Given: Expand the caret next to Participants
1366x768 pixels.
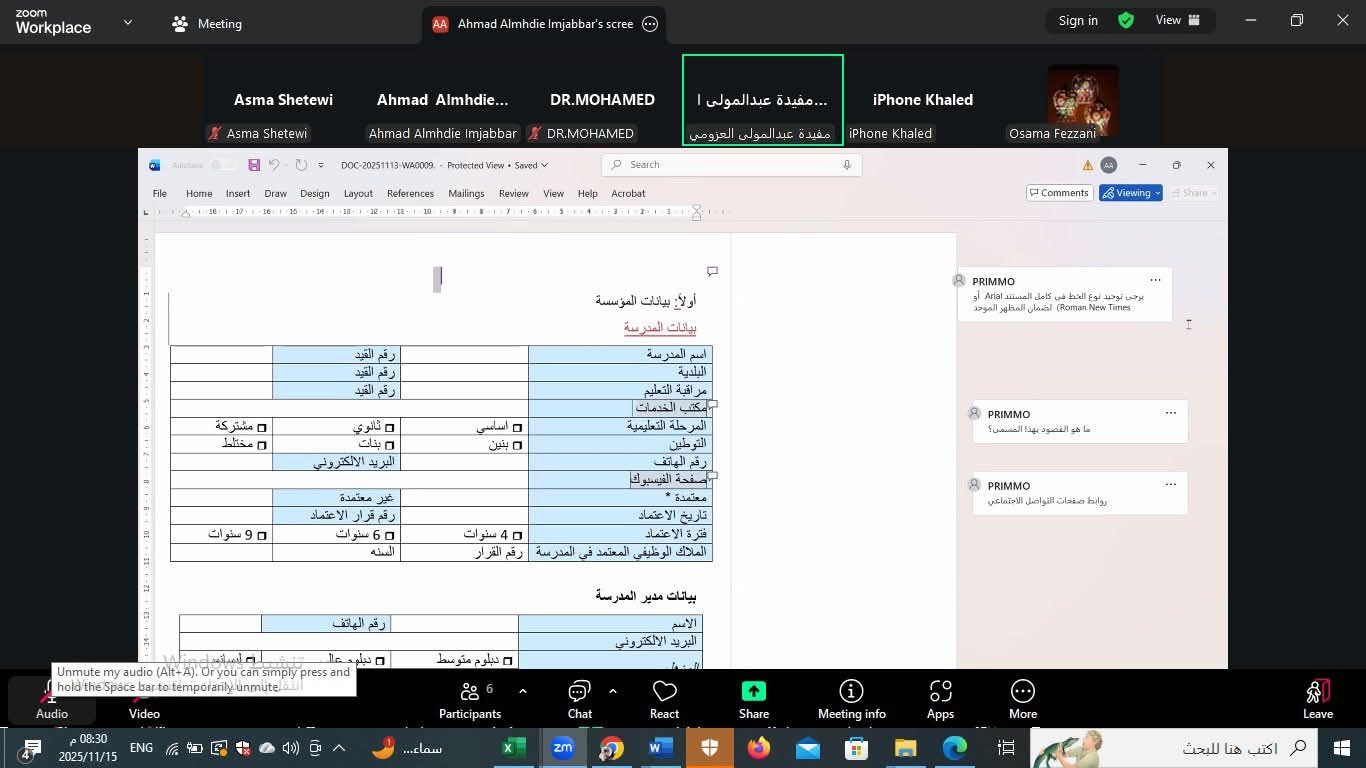Looking at the screenshot, I should coord(523,691).
